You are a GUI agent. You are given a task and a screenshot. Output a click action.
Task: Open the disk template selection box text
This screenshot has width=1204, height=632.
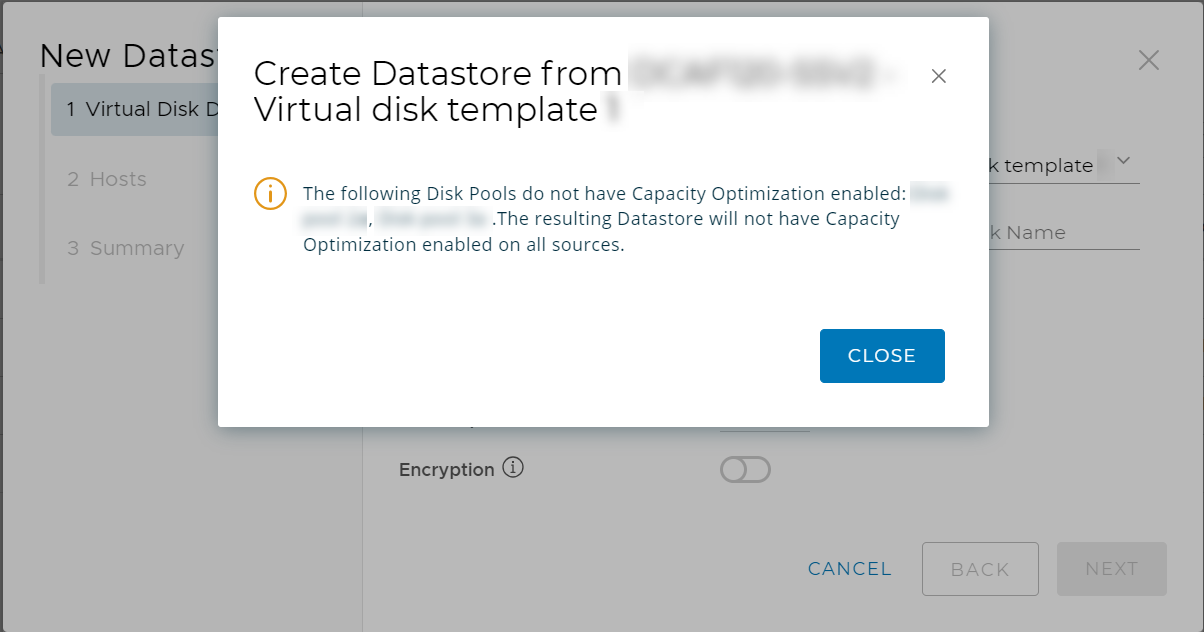click(1040, 166)
